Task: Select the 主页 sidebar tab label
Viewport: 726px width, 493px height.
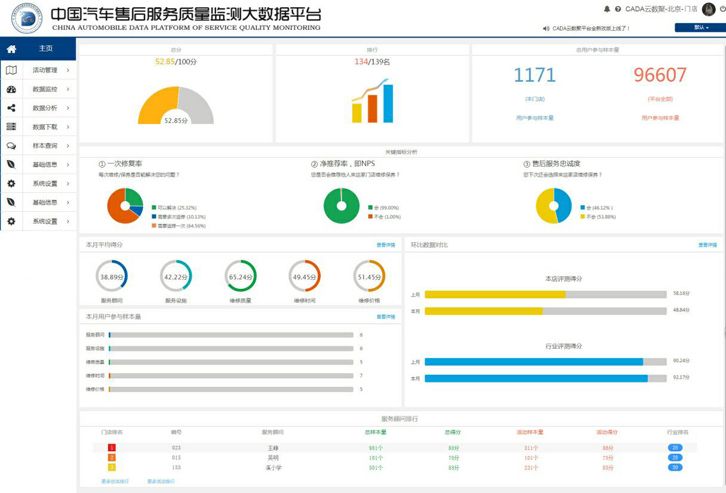Action: (x=46, y=48)
